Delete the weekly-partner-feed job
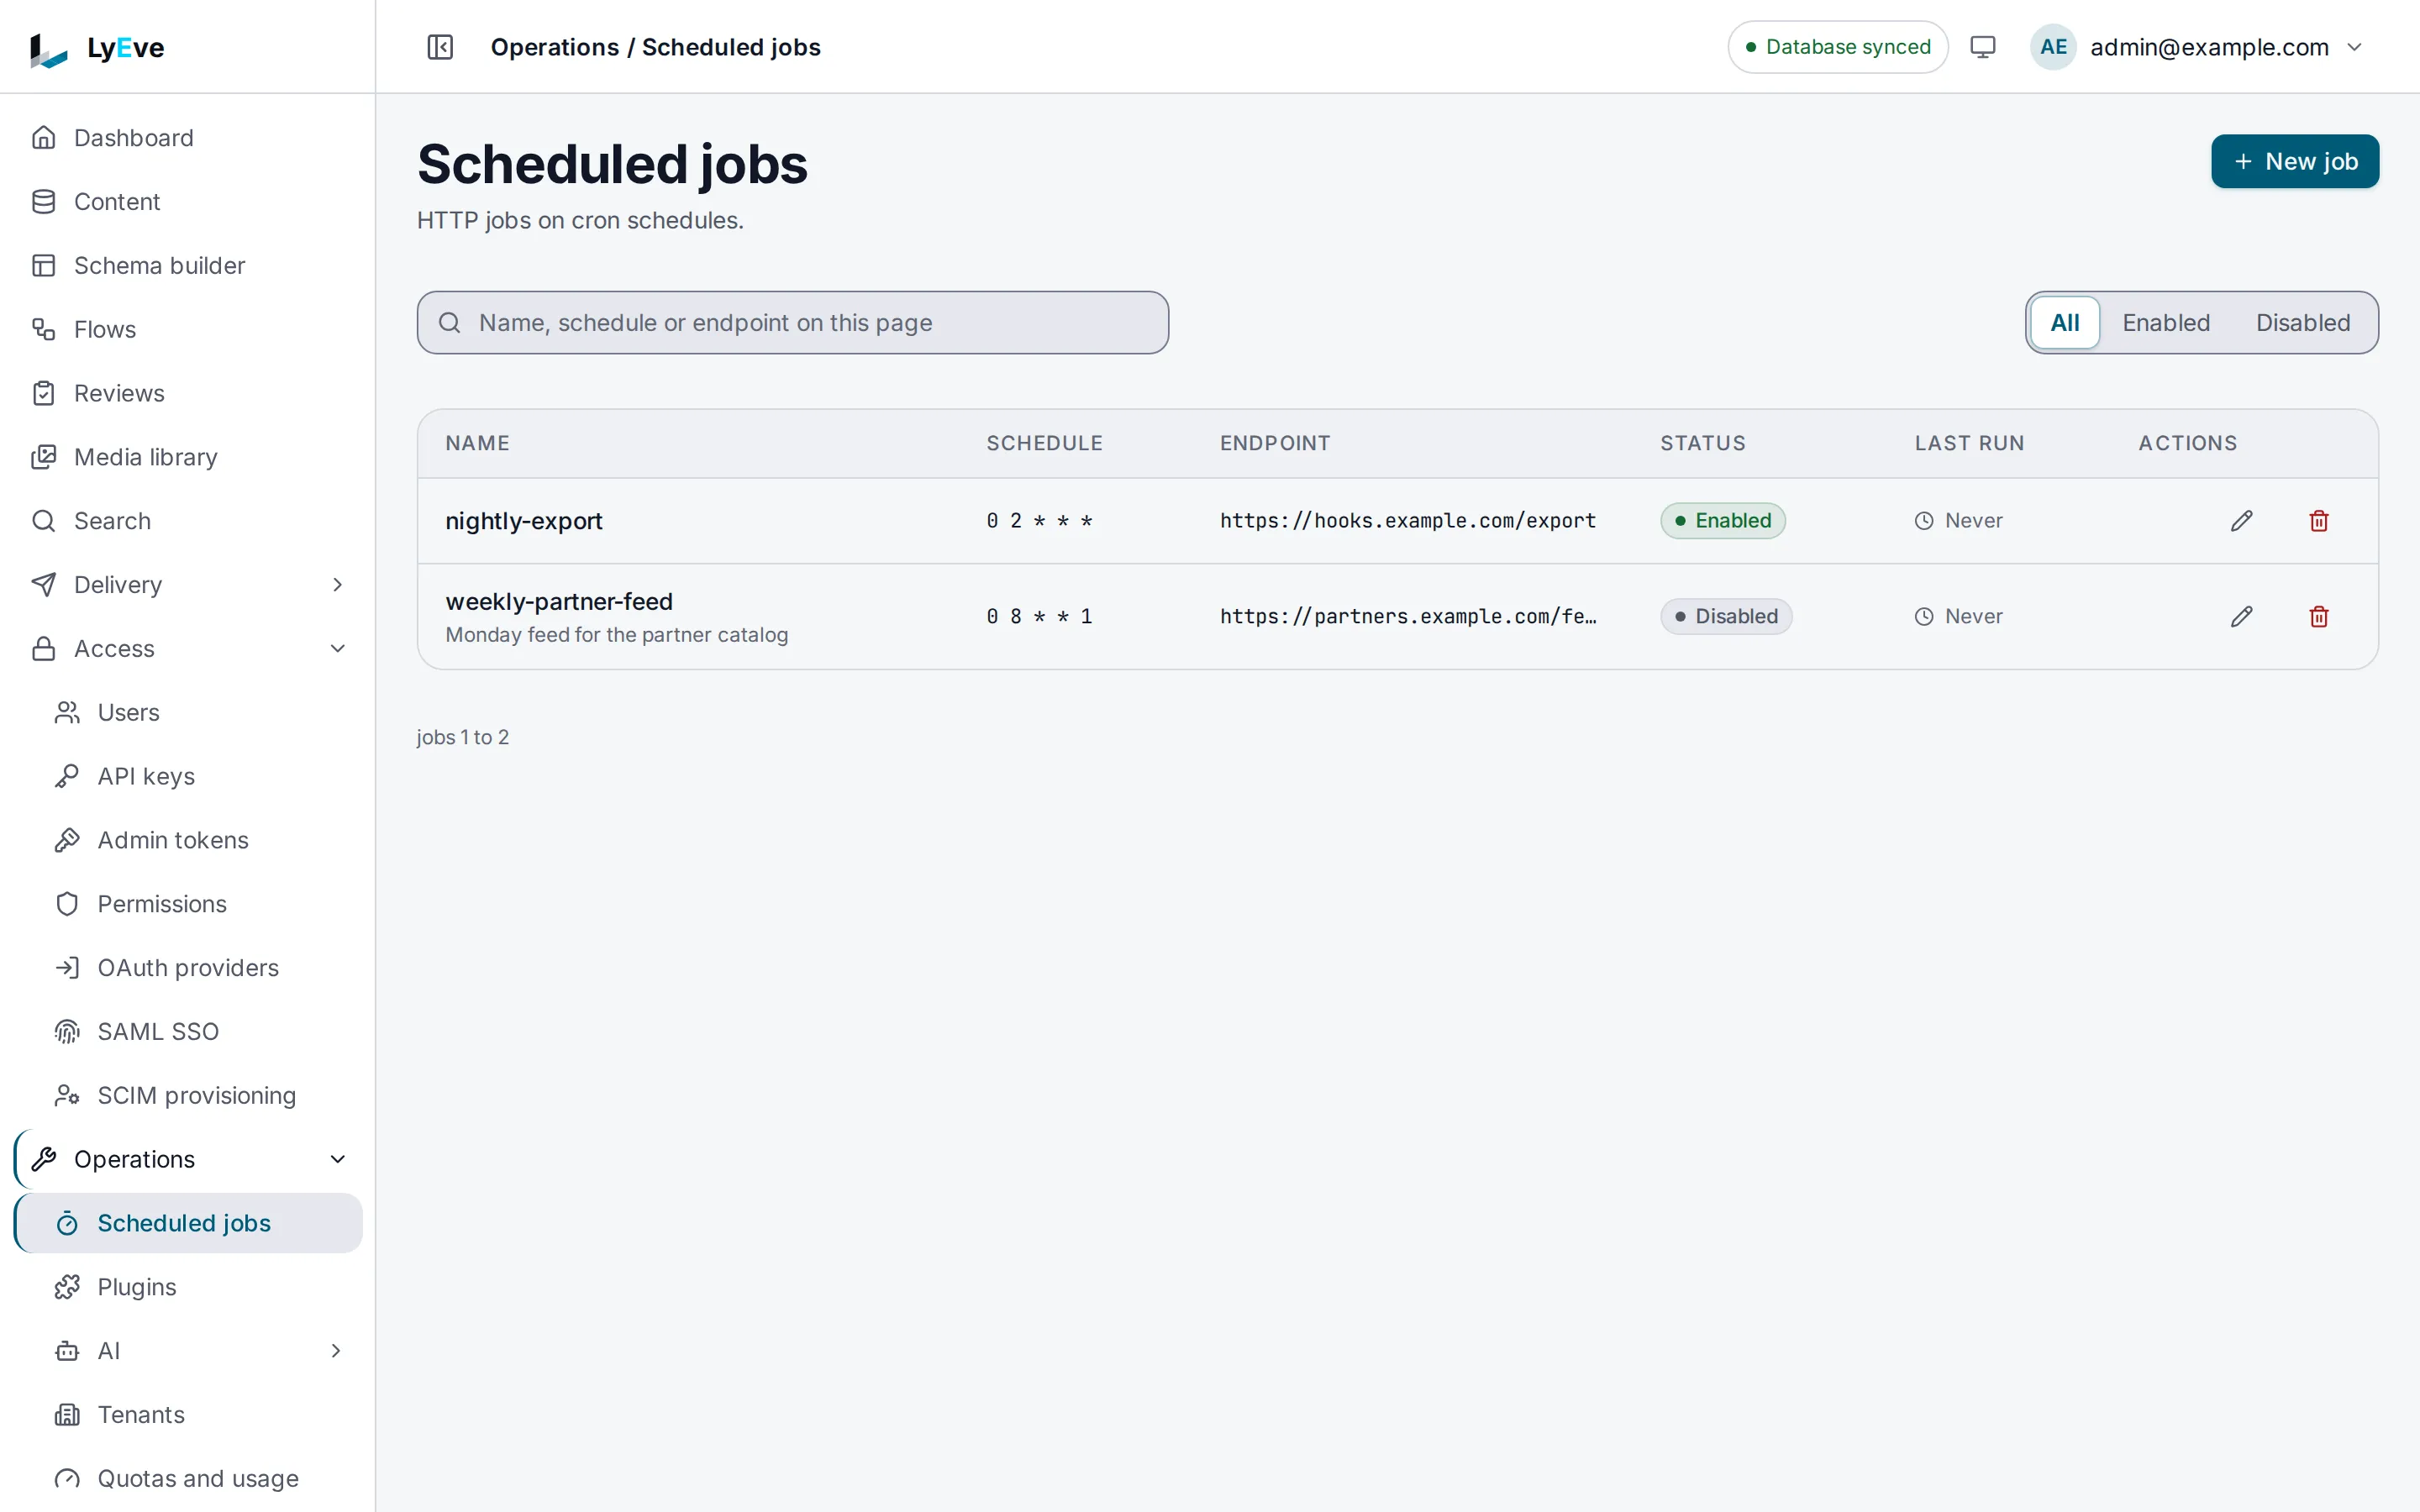The image size is (2420, 1512). 2319,617
